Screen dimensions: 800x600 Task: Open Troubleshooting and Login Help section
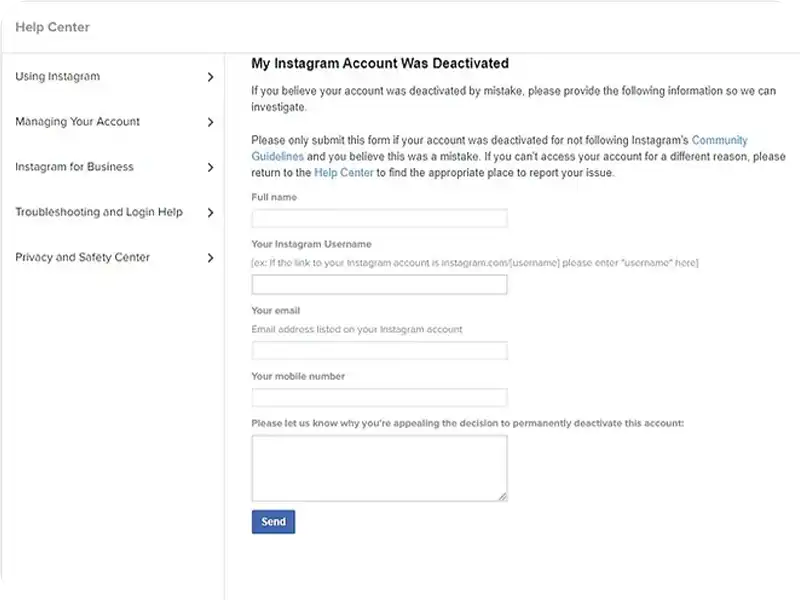99,212
